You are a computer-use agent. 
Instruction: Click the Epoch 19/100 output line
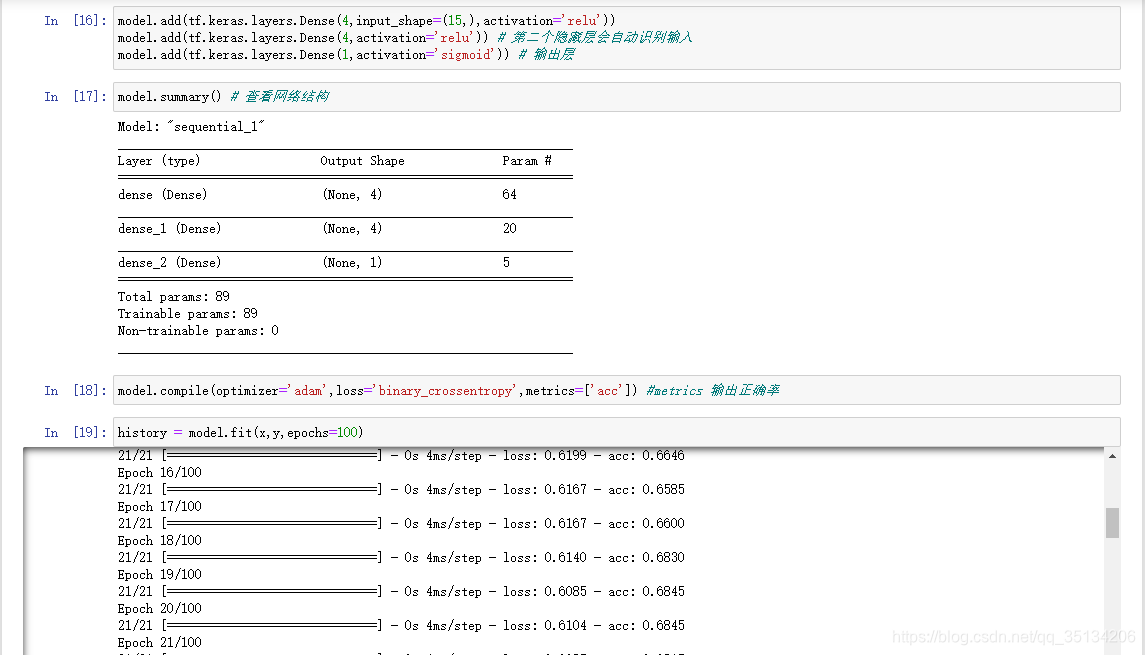160,575
